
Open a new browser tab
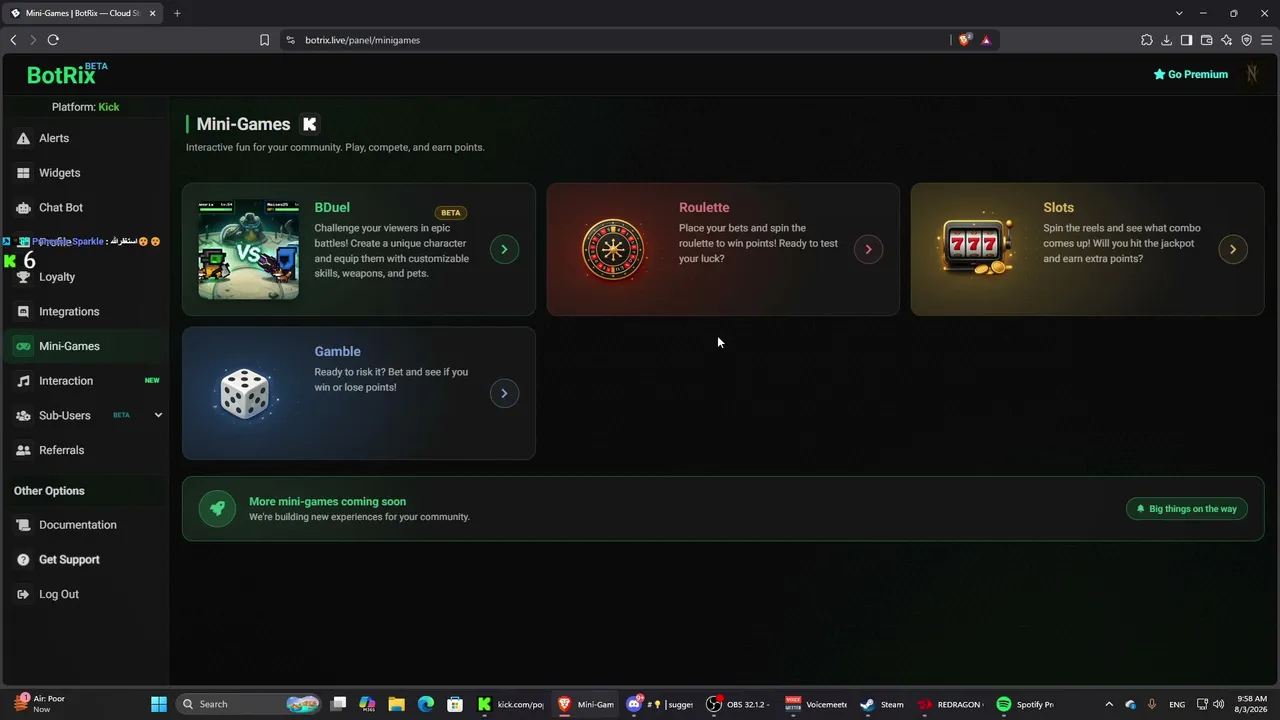[x=177, y=13]
